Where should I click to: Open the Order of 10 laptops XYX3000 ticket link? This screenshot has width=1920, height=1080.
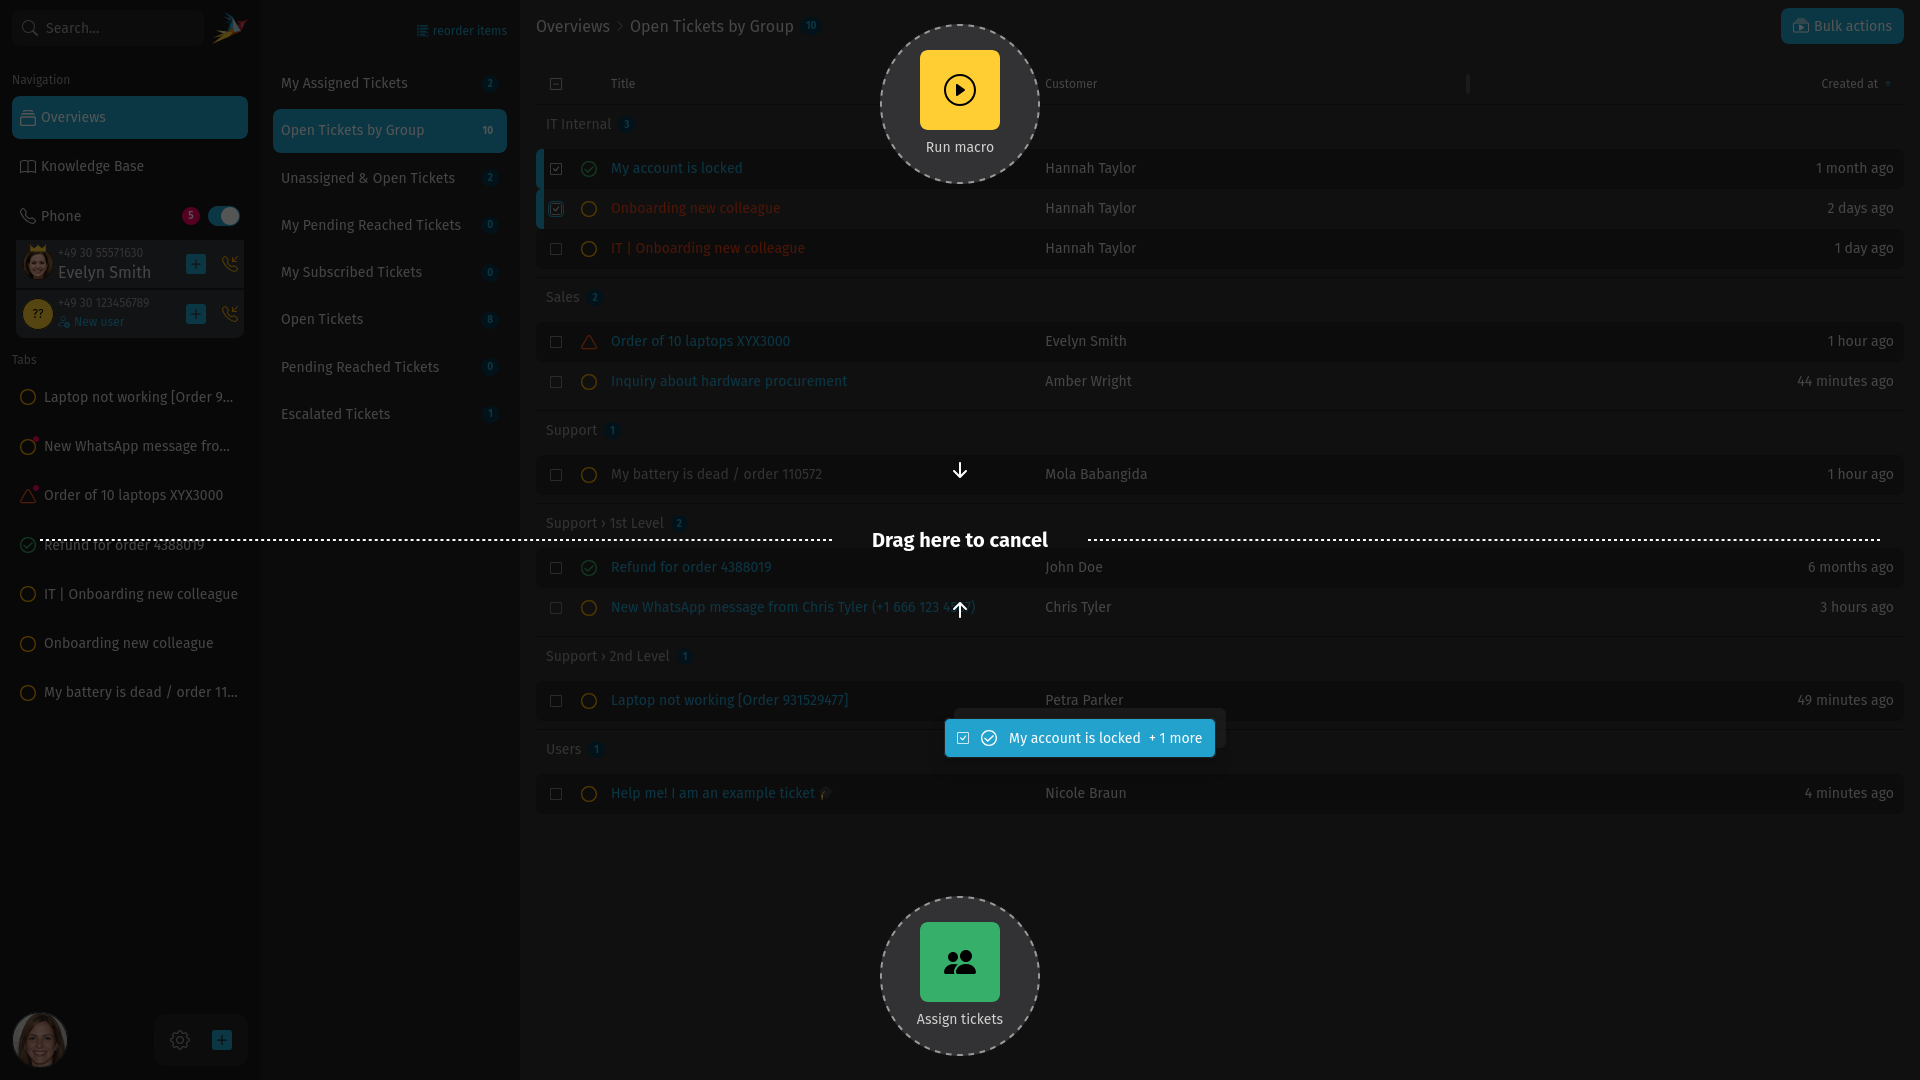coord(700,341)
